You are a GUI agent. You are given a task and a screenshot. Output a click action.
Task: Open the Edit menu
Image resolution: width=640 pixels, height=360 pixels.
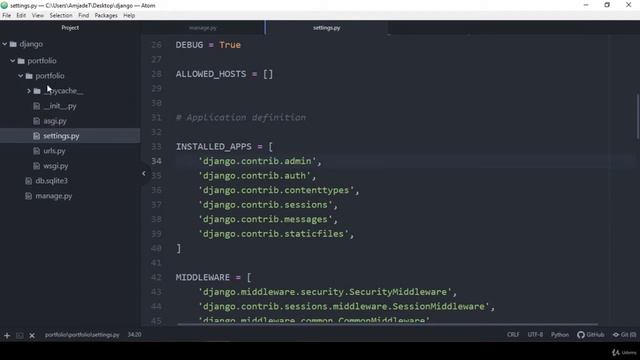[21, 16]
